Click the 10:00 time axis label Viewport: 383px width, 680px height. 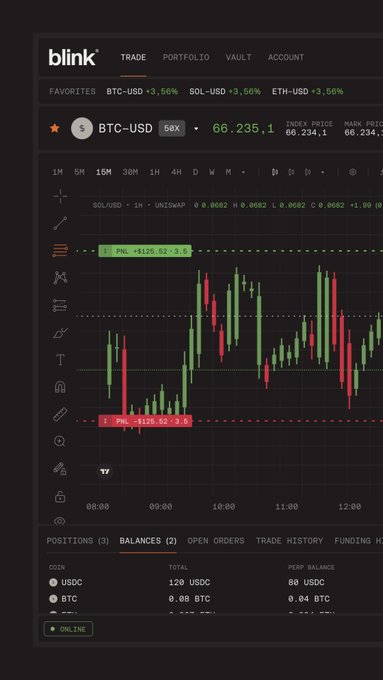(x=223, y=507)
